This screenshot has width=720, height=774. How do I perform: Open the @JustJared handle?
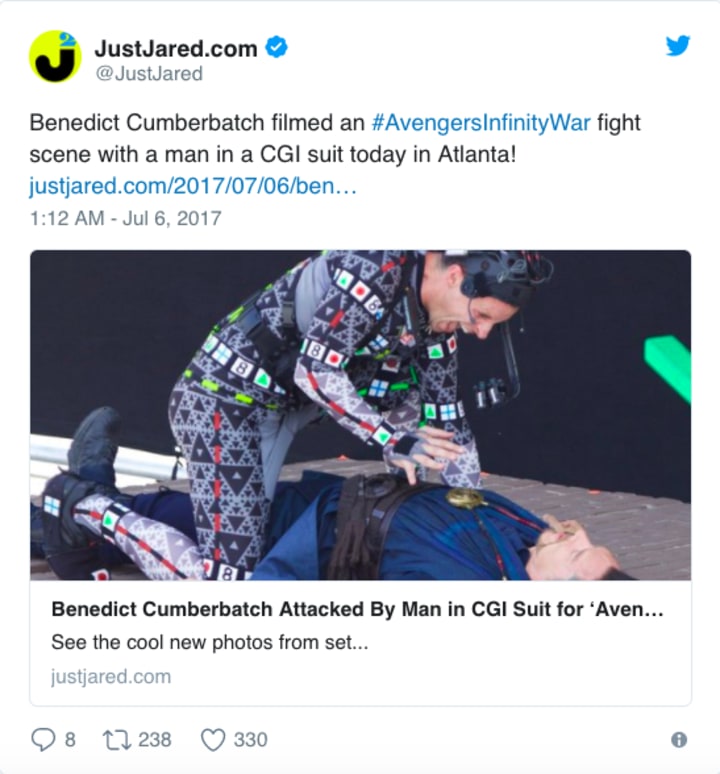[149, 74]
